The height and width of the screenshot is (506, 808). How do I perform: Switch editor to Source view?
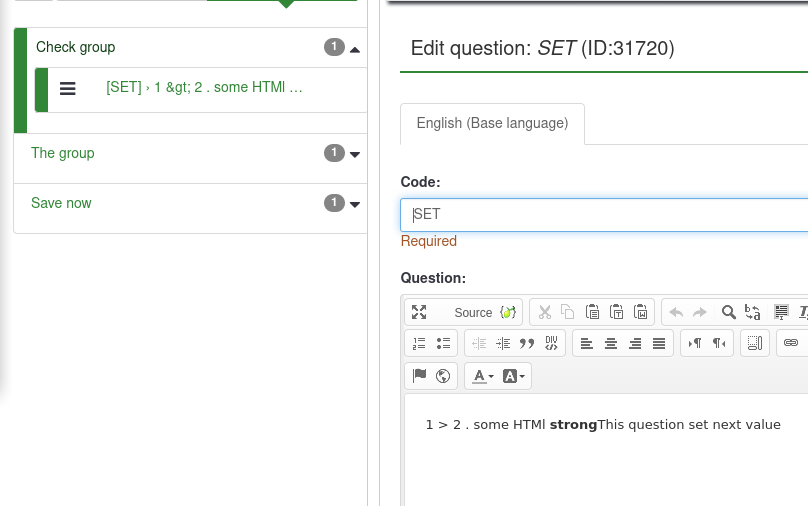[473, 312]
